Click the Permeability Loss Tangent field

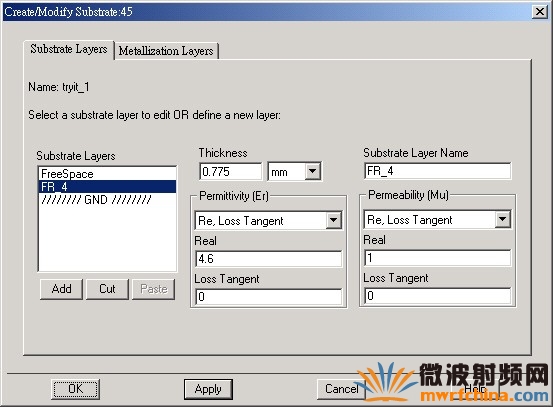point(437,296)
